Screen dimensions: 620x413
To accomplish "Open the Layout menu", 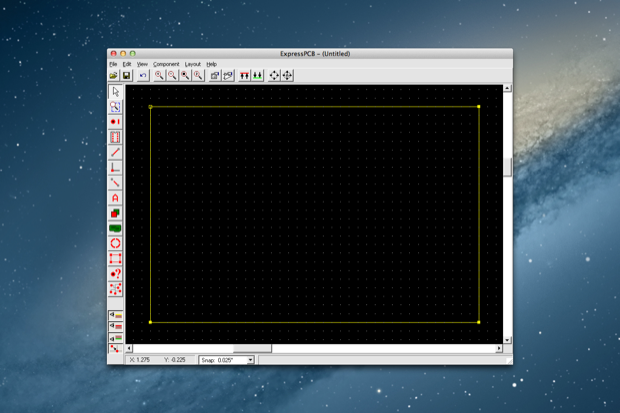I will click(193, 64).
